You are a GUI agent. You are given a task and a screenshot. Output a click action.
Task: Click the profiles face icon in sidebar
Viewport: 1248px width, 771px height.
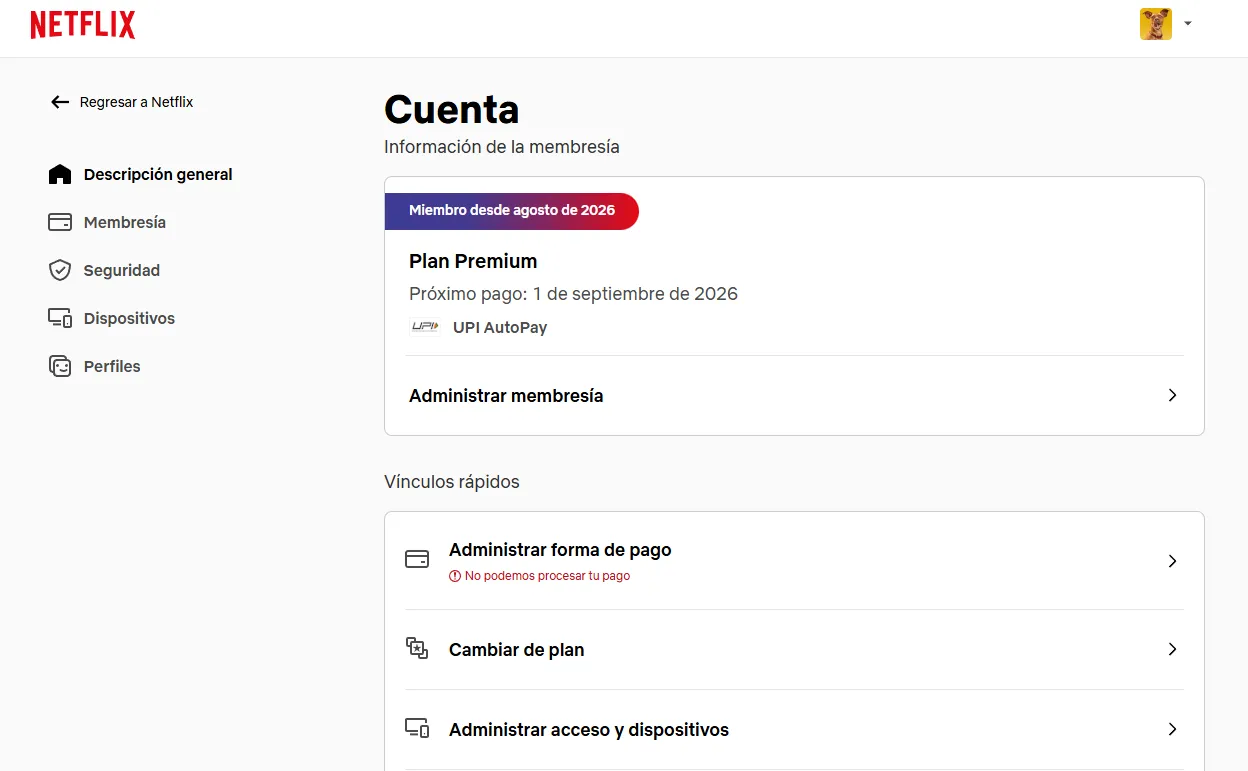tap(60, 366)
